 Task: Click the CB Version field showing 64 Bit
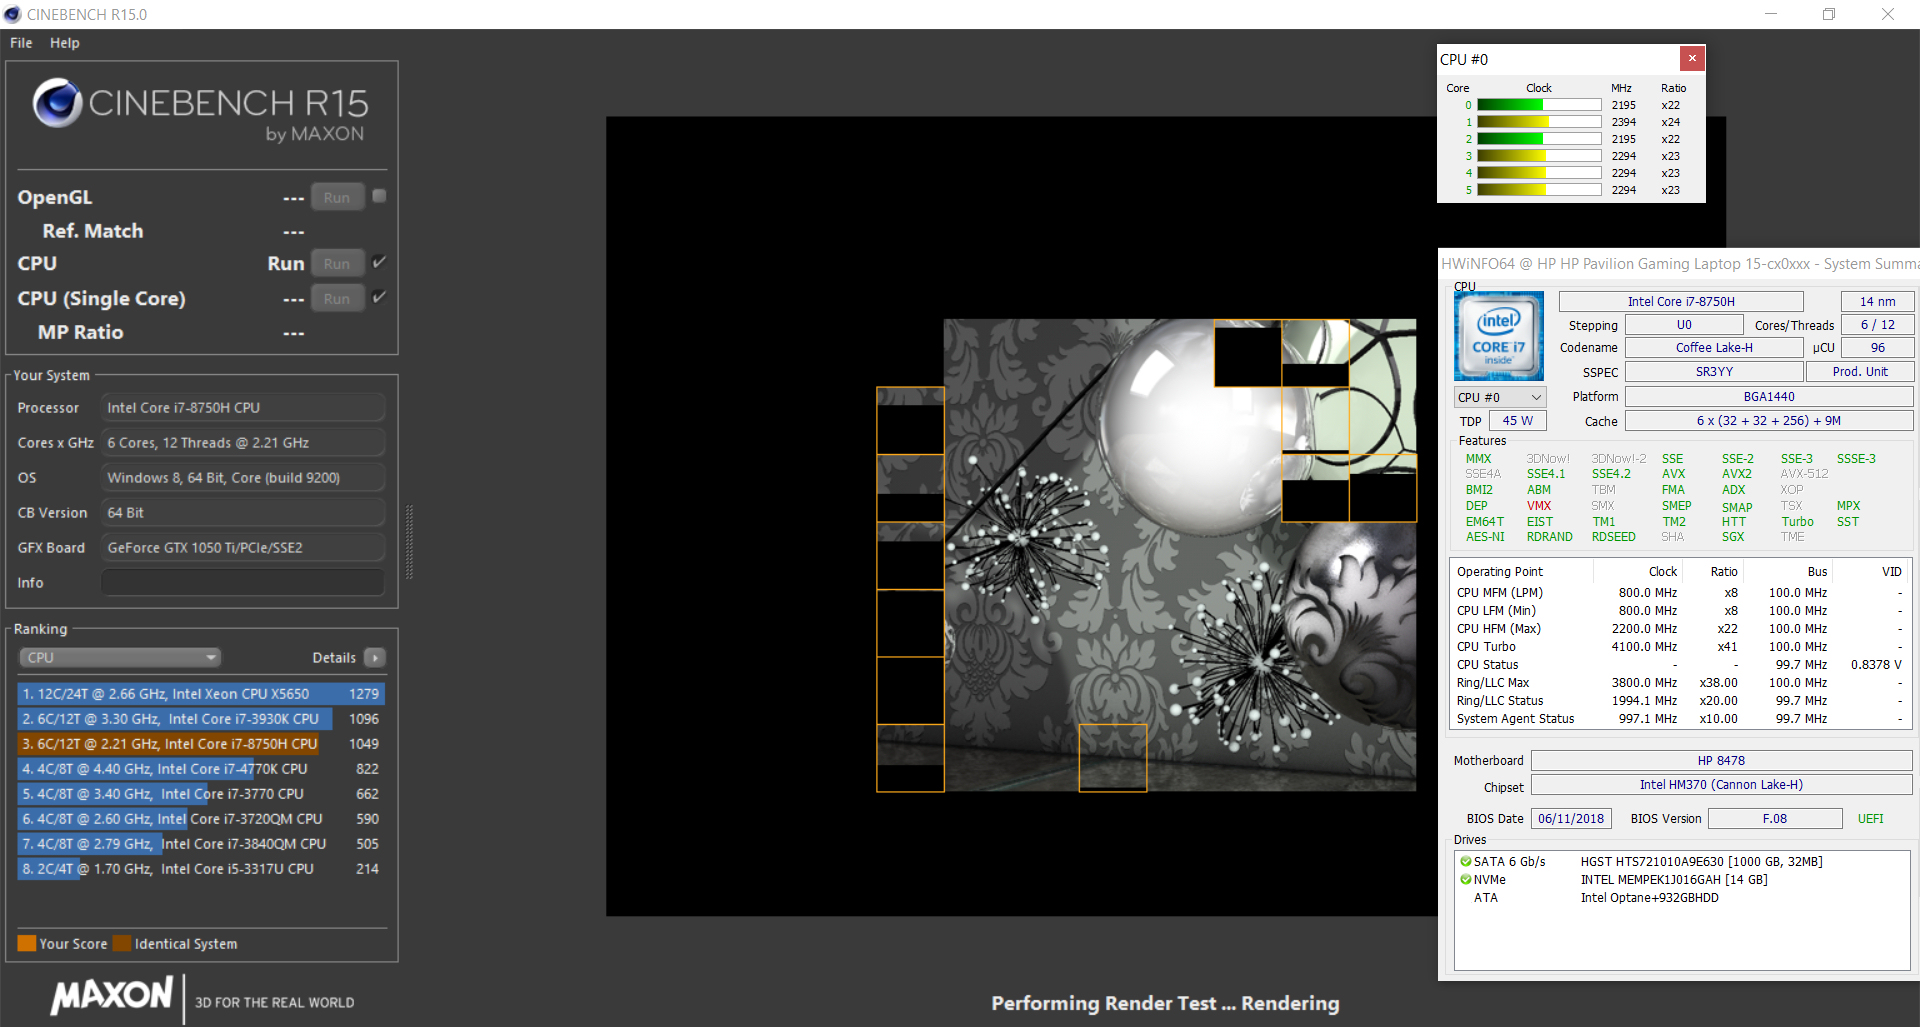pyautogui.click(x=243, y=513)
